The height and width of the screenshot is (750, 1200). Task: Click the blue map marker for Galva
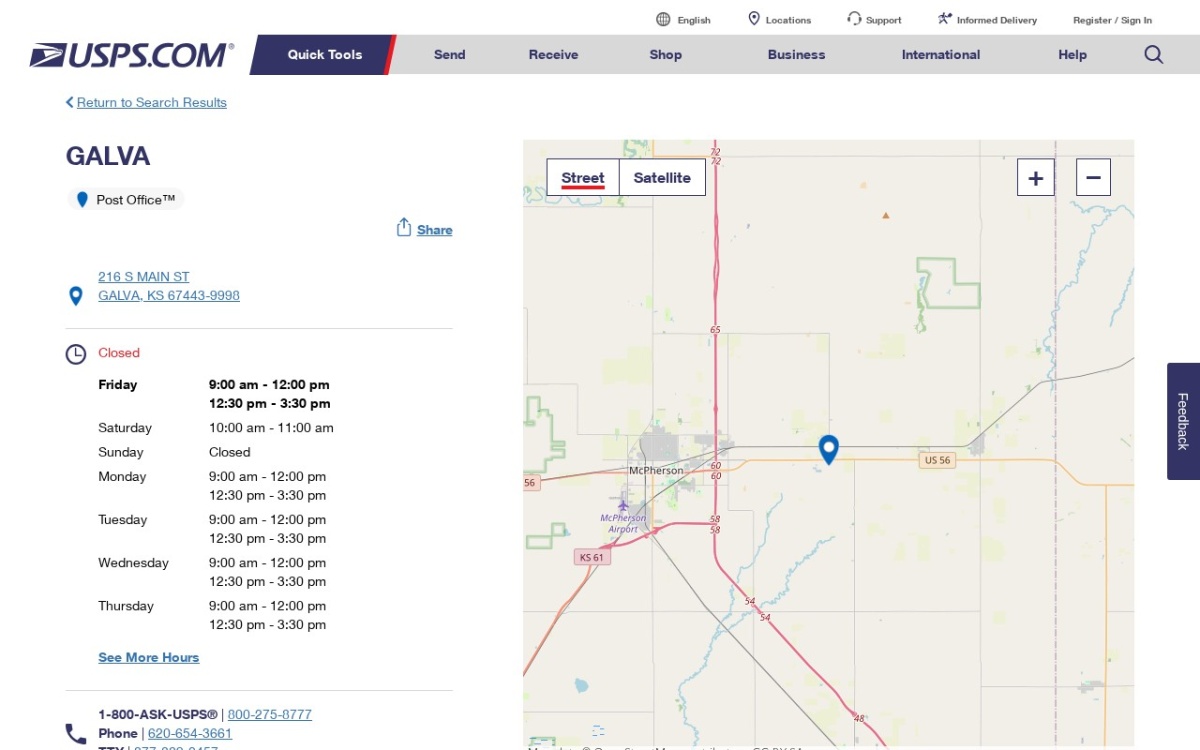click(x=828, y=450)
